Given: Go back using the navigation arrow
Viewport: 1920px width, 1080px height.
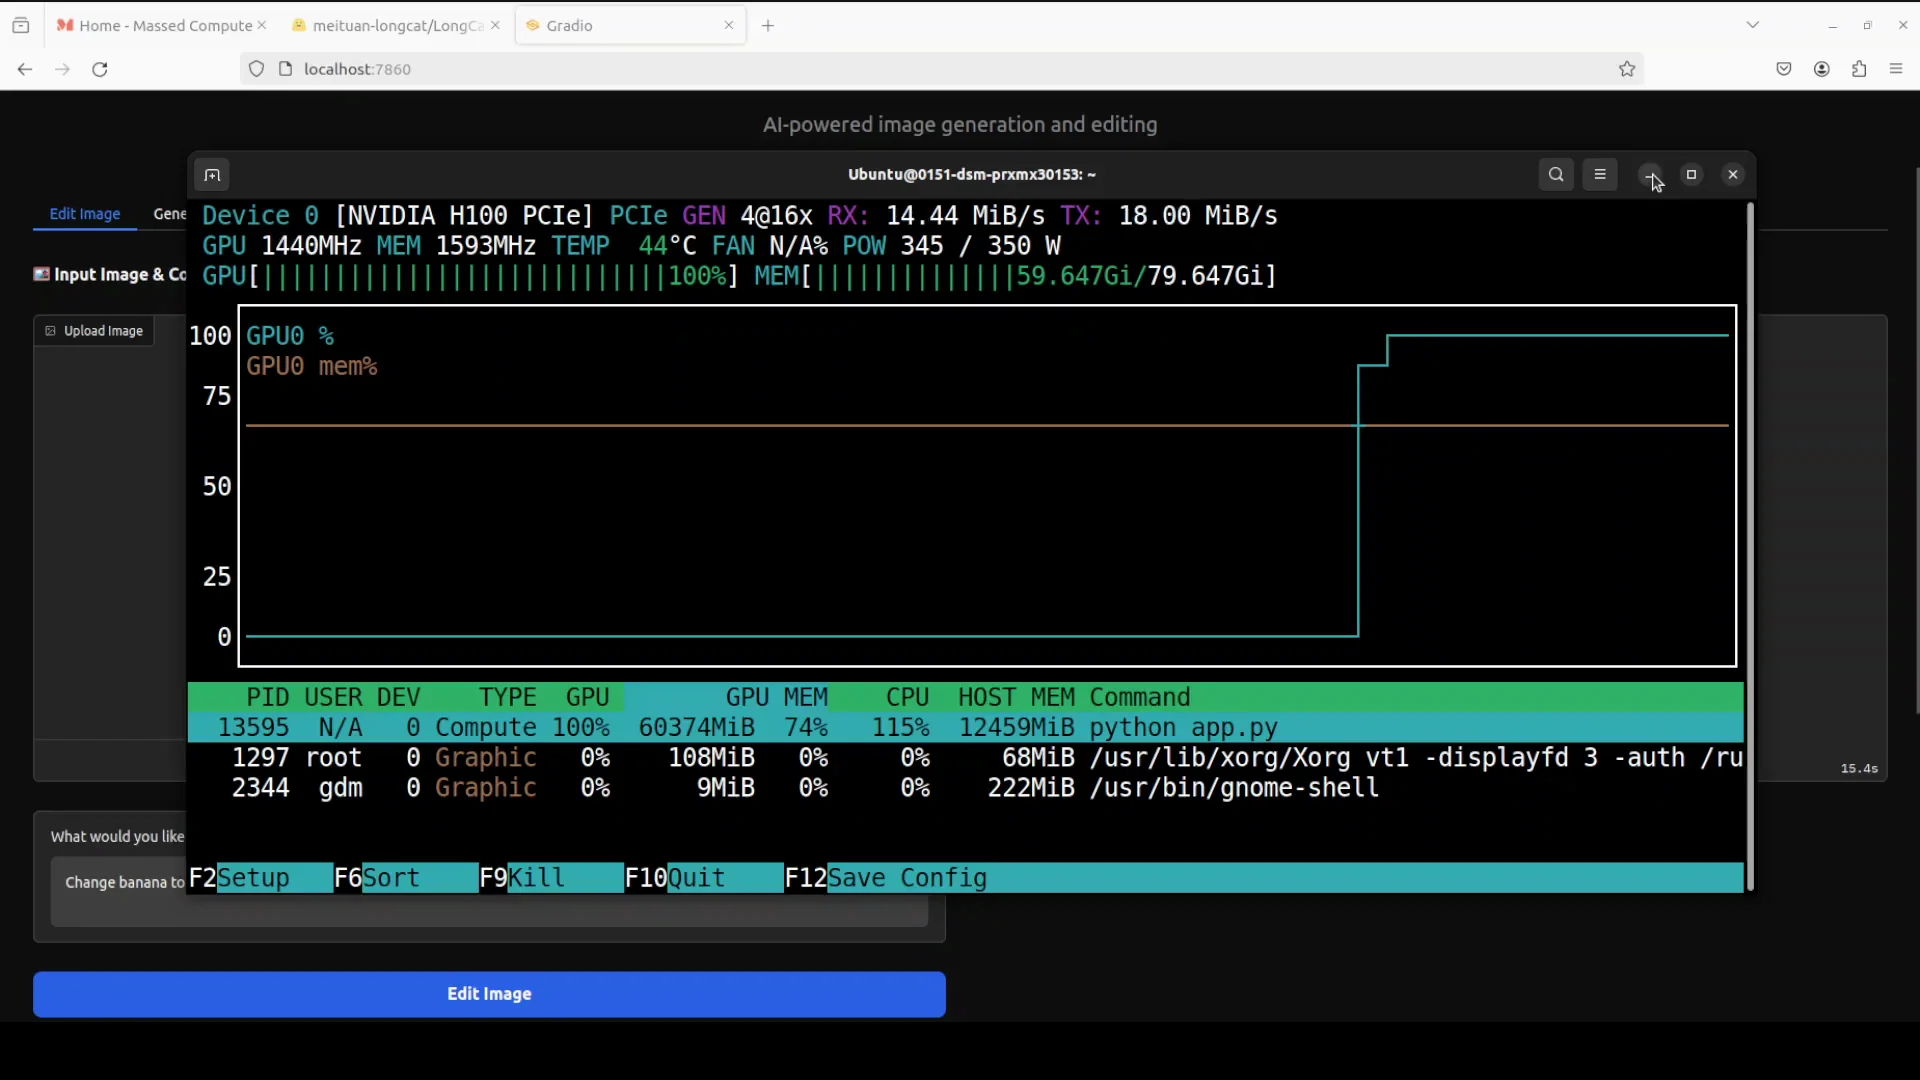Looking at the screenshot, I should (23, 69).
